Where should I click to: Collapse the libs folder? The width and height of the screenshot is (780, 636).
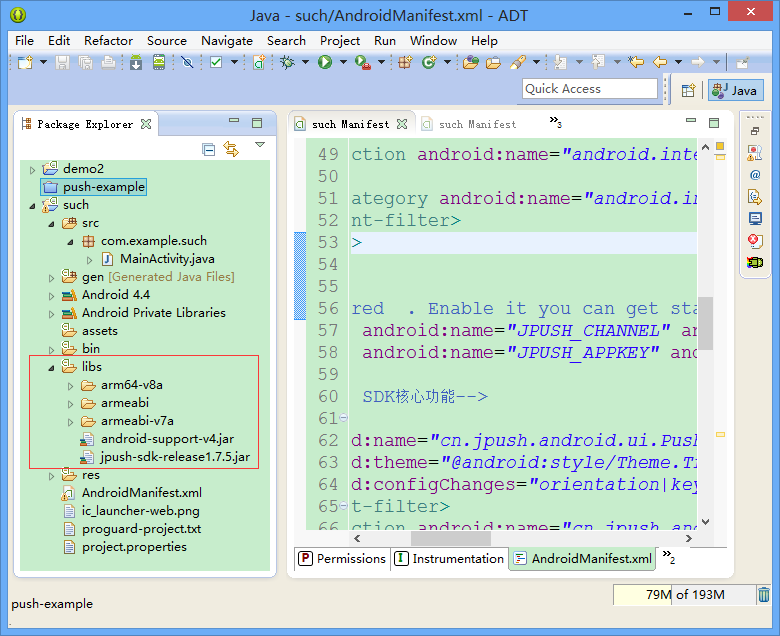coord(51,368)
